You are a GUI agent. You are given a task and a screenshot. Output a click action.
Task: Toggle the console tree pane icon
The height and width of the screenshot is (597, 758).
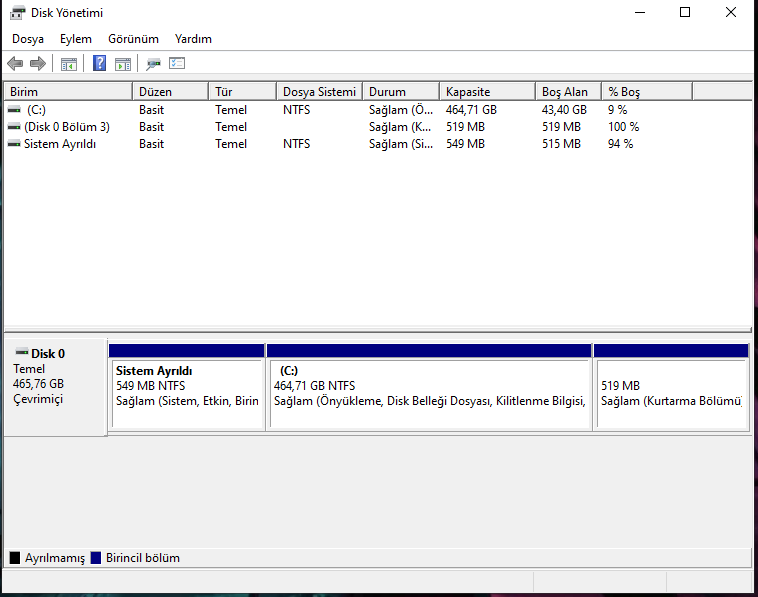(x=69, y=63)
